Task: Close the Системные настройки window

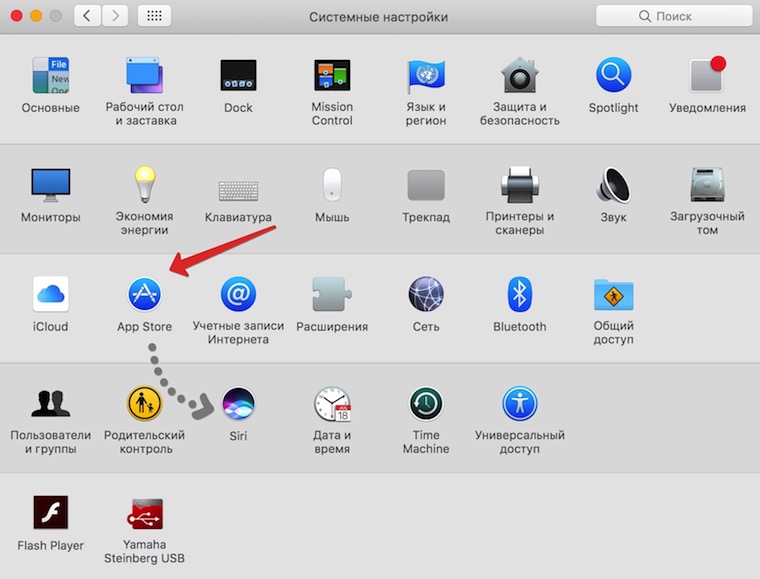Action: pyautogui.click(x=16, y=16)
